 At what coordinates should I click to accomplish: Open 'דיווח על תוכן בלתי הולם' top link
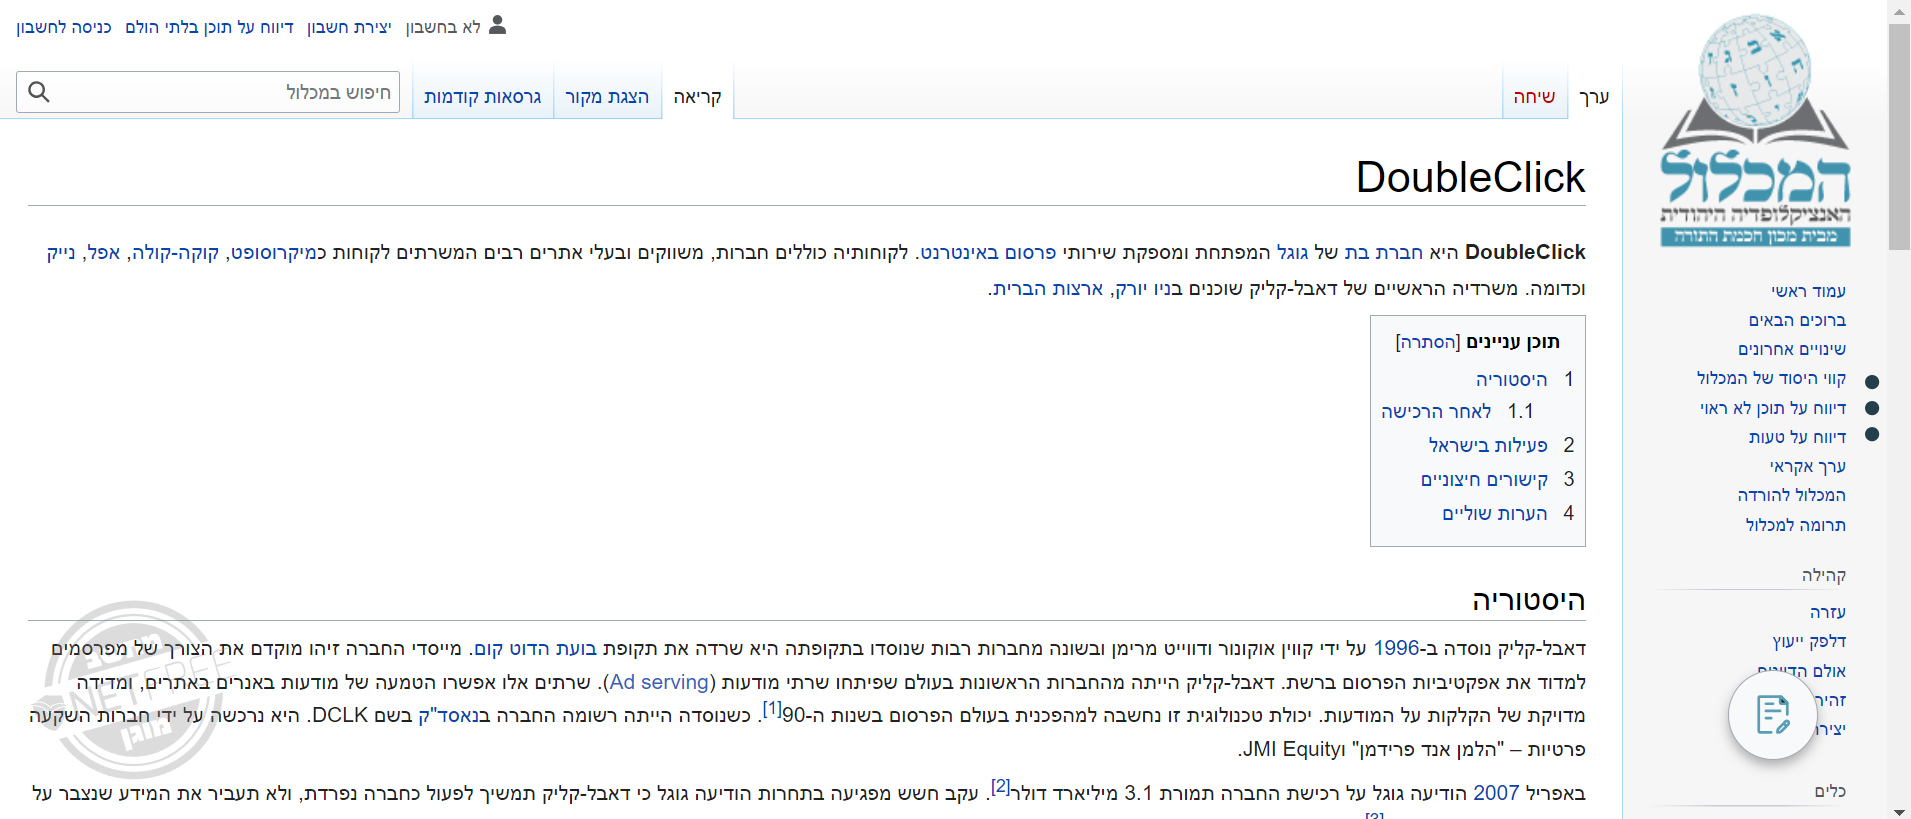pos(209,27)
